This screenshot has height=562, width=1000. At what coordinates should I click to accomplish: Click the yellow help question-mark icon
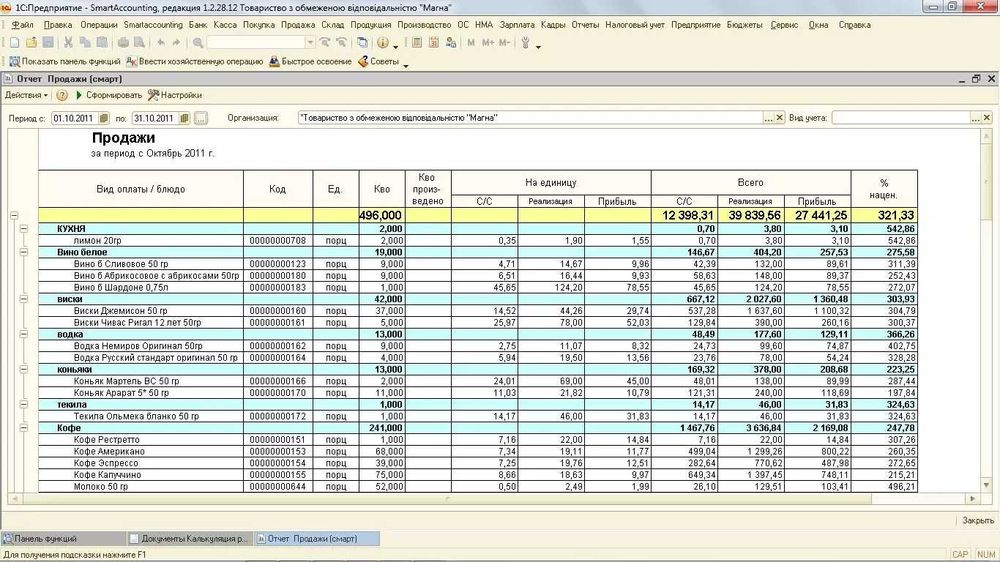click(x=62, y=95)
